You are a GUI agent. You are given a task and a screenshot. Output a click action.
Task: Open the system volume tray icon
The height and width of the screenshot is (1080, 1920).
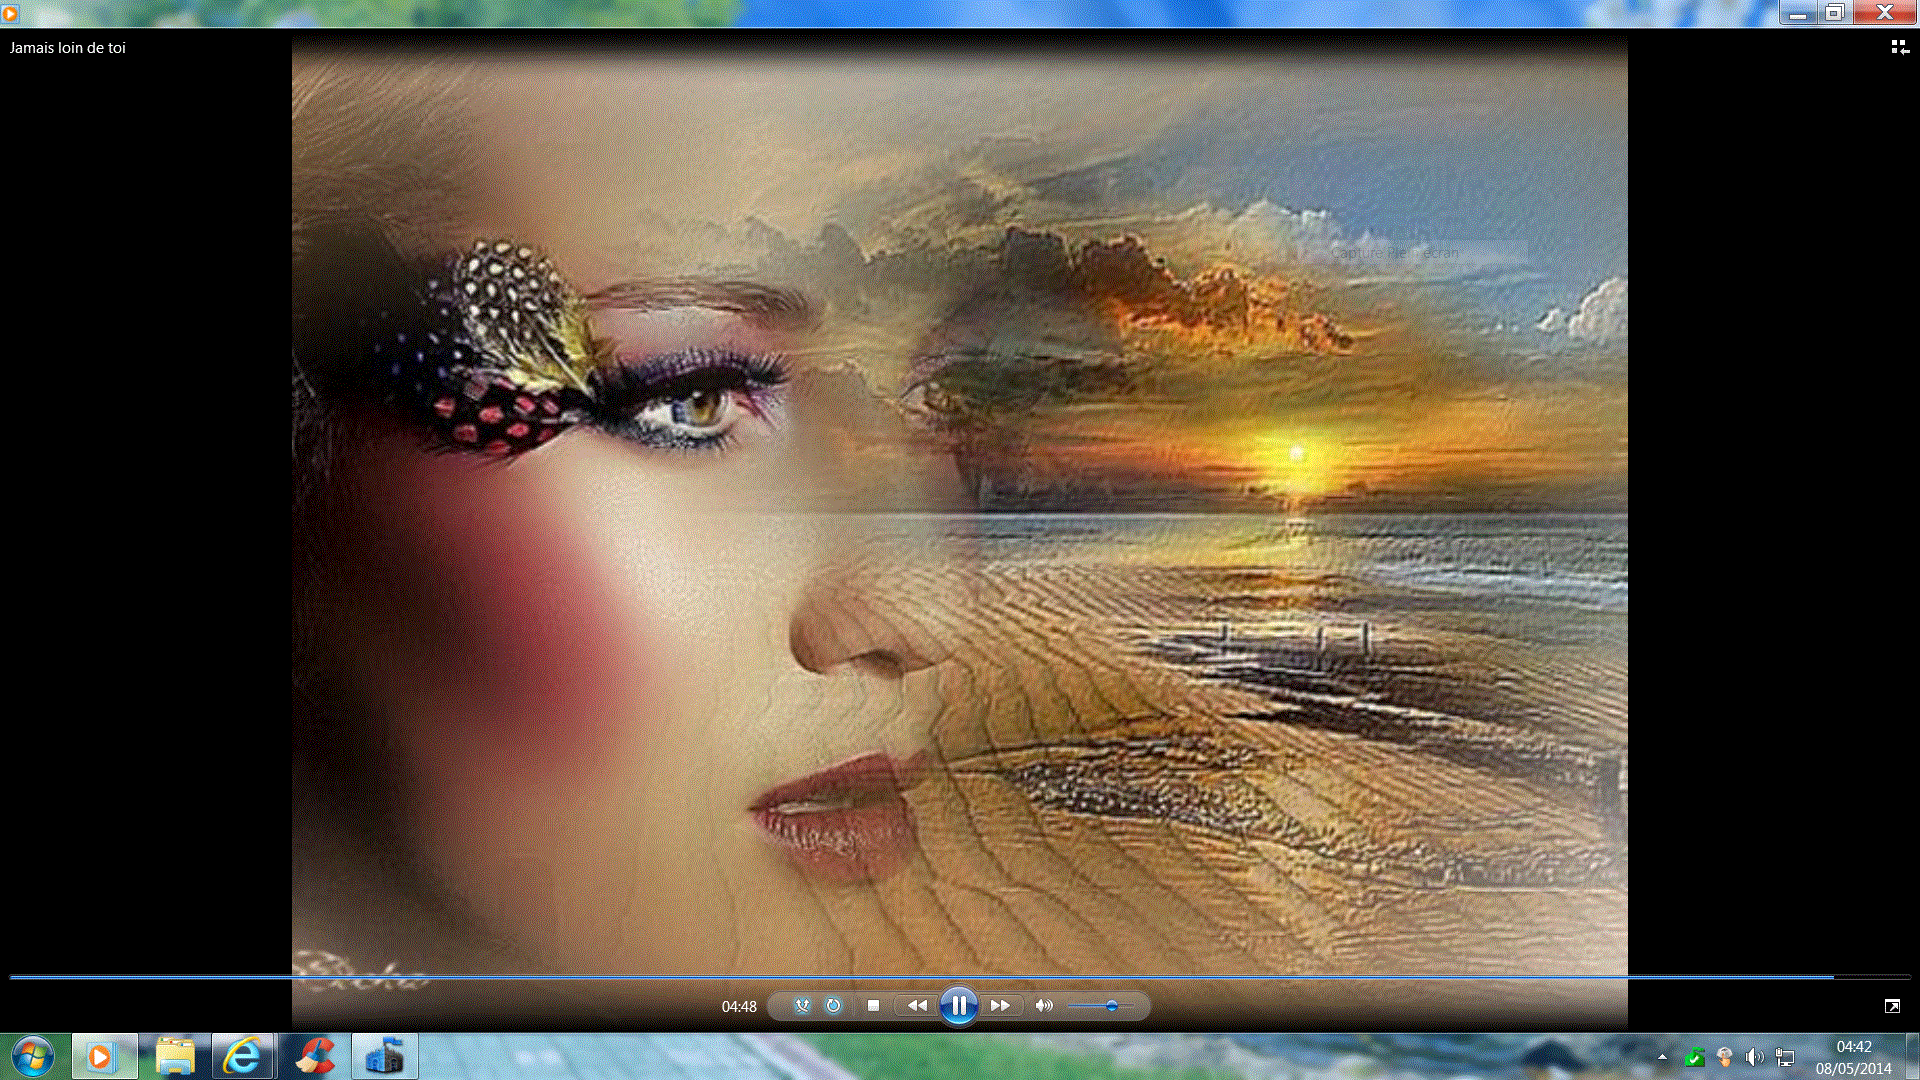1754,1057
